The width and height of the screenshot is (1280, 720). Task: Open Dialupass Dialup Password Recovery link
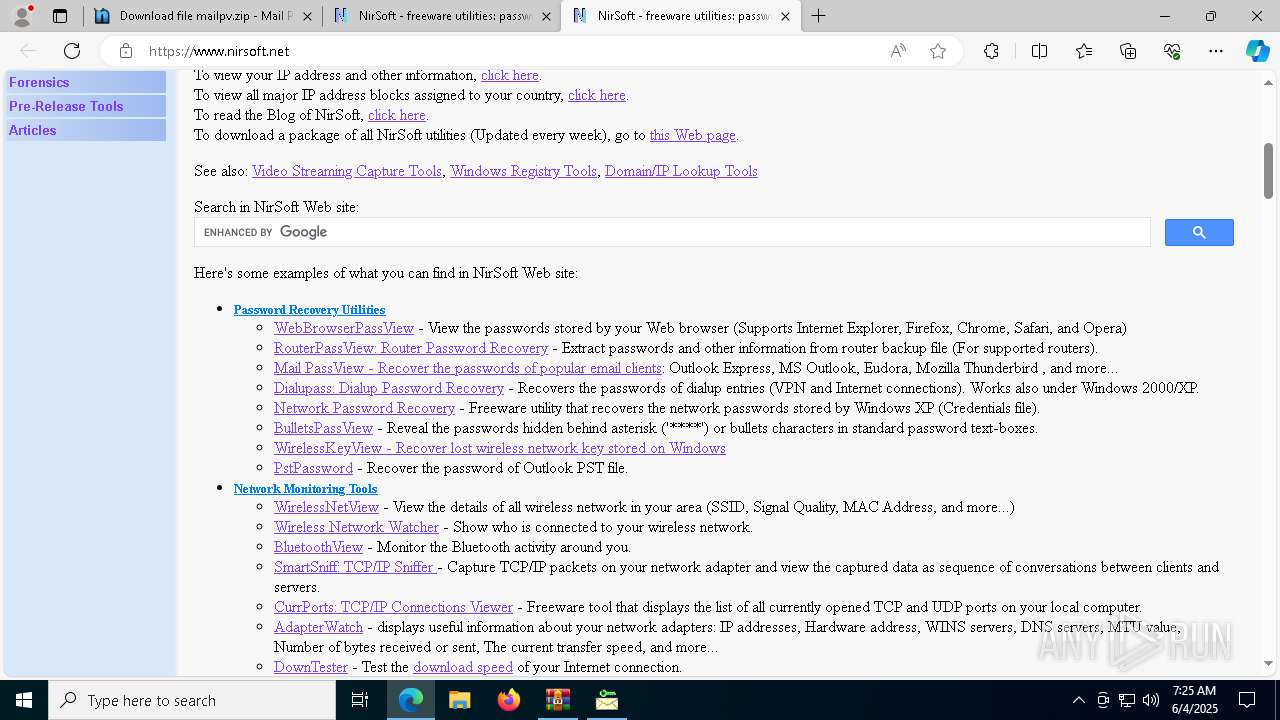pyautogui.click(x=389, y=388)
